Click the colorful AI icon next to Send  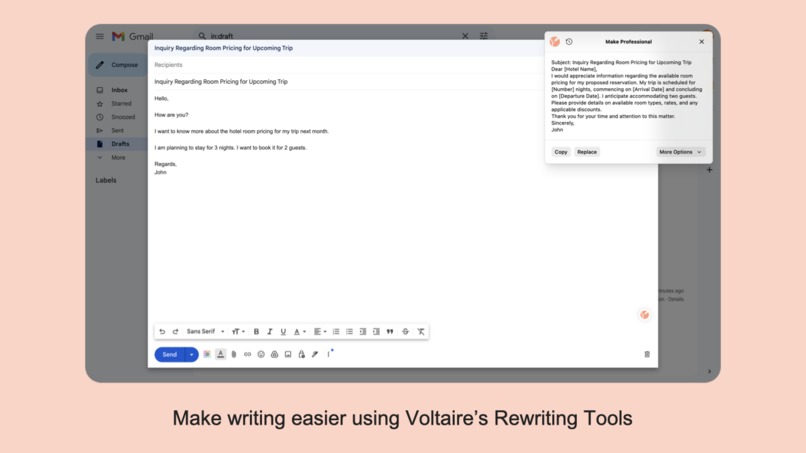coord(207,354)
